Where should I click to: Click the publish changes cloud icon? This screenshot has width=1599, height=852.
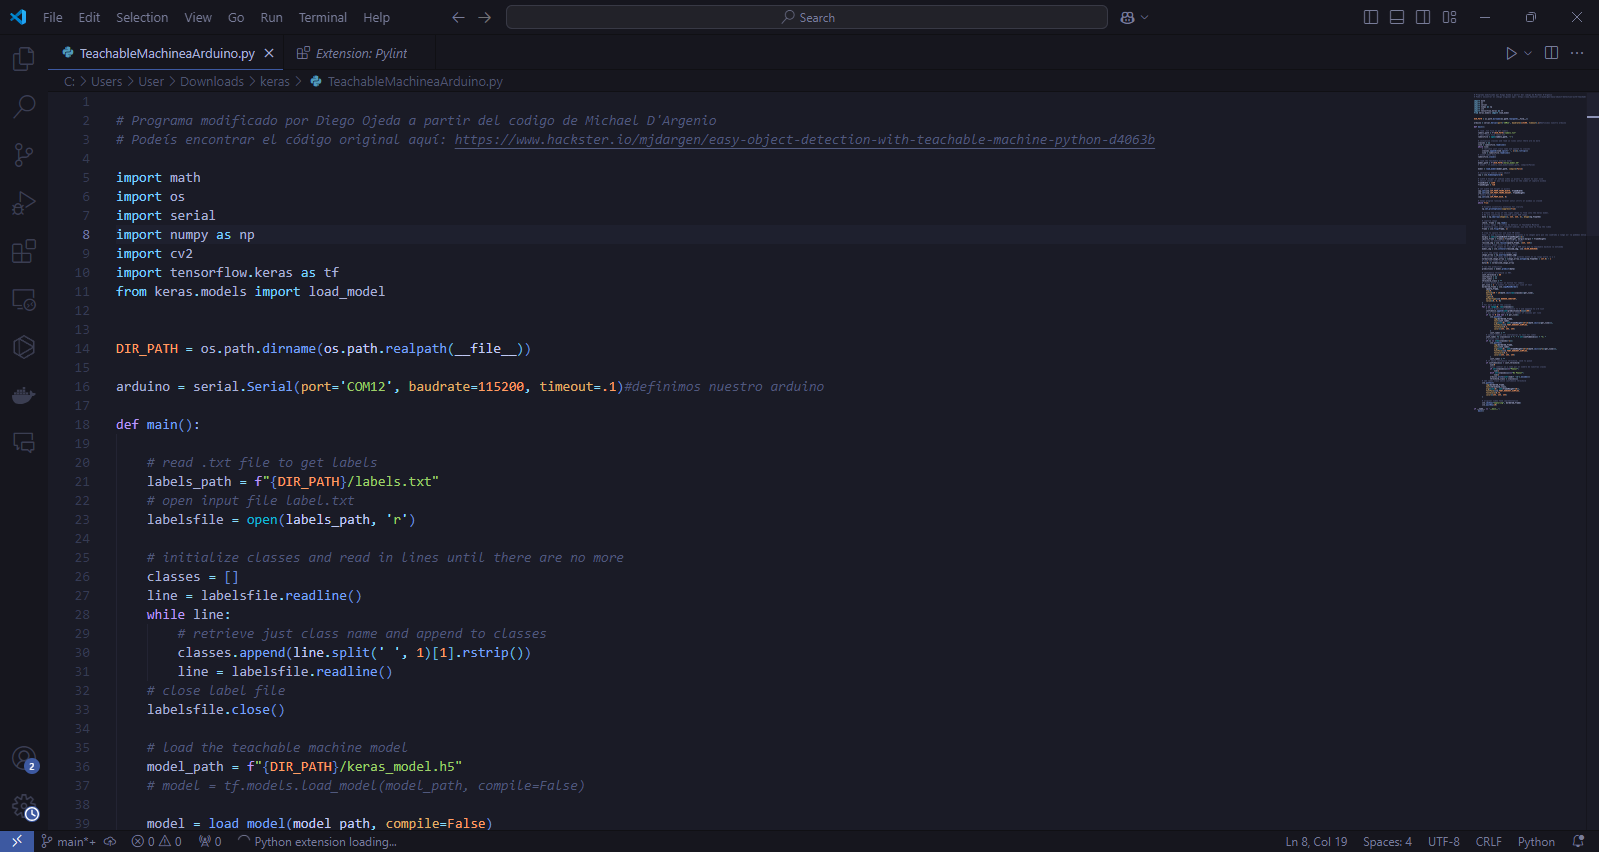coord(110,841)
